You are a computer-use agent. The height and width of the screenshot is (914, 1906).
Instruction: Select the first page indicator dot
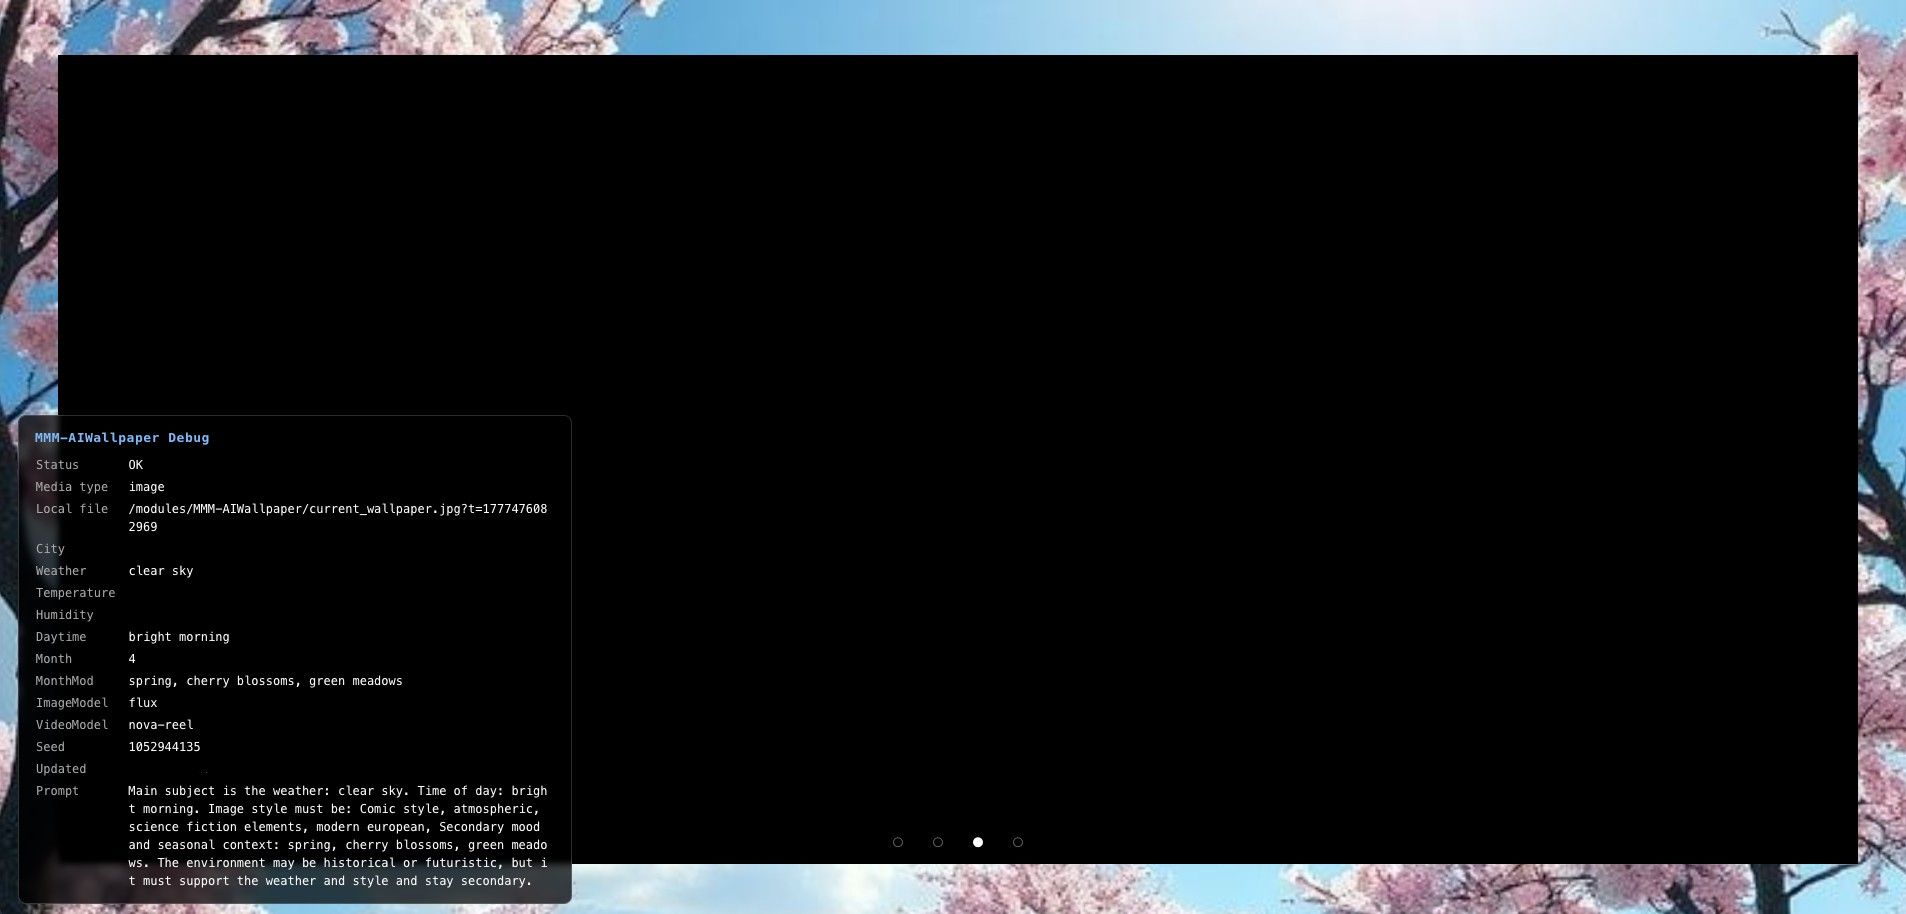coord(898,842)
